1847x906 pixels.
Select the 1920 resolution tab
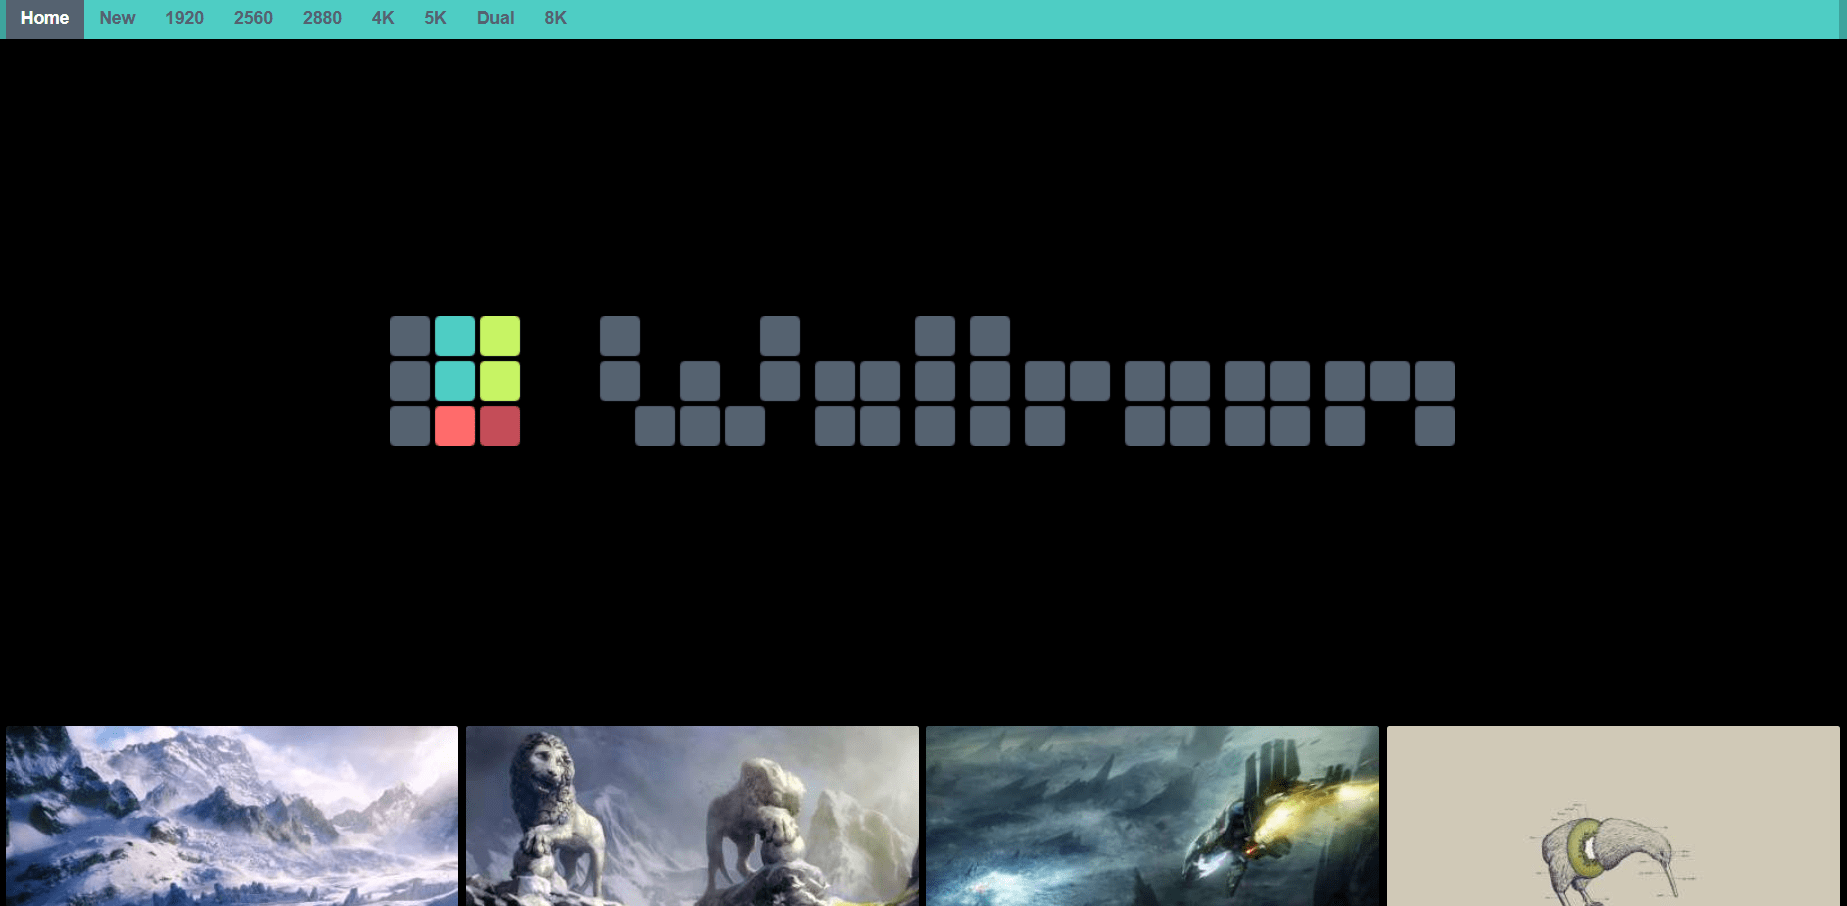pos(184,18)
